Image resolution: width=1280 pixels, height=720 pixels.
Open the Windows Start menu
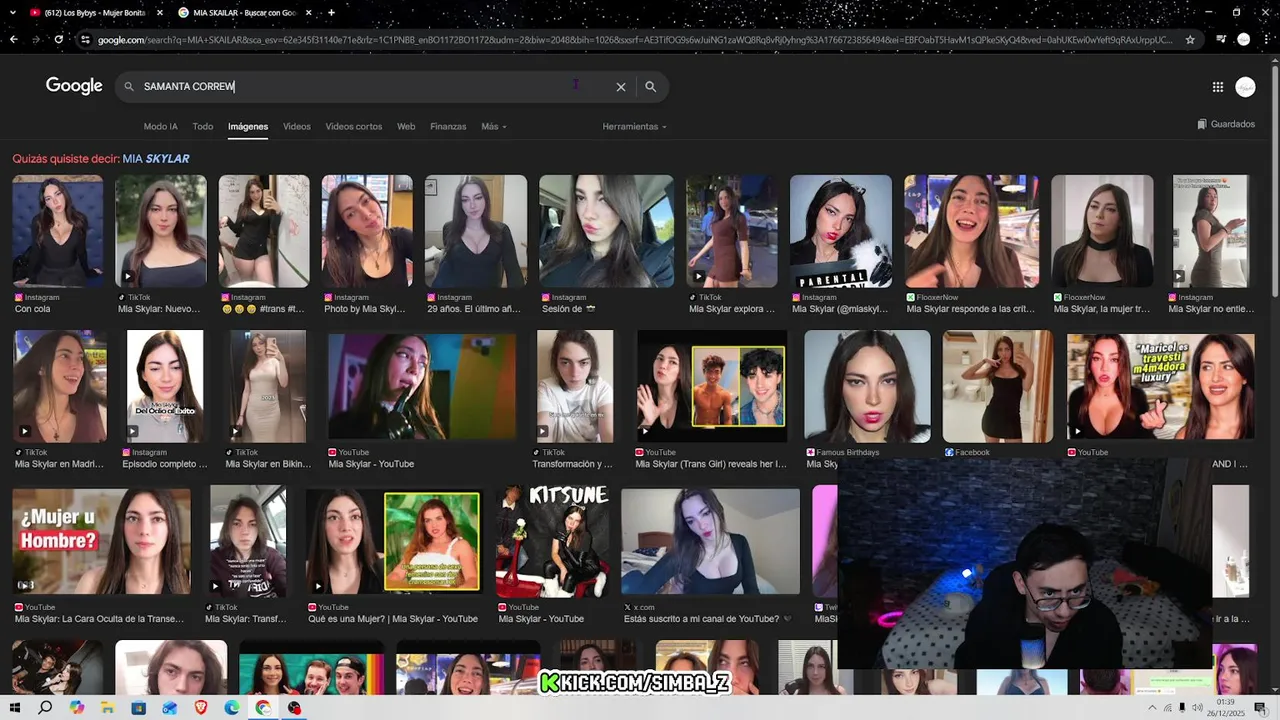(x=14, y=708)
